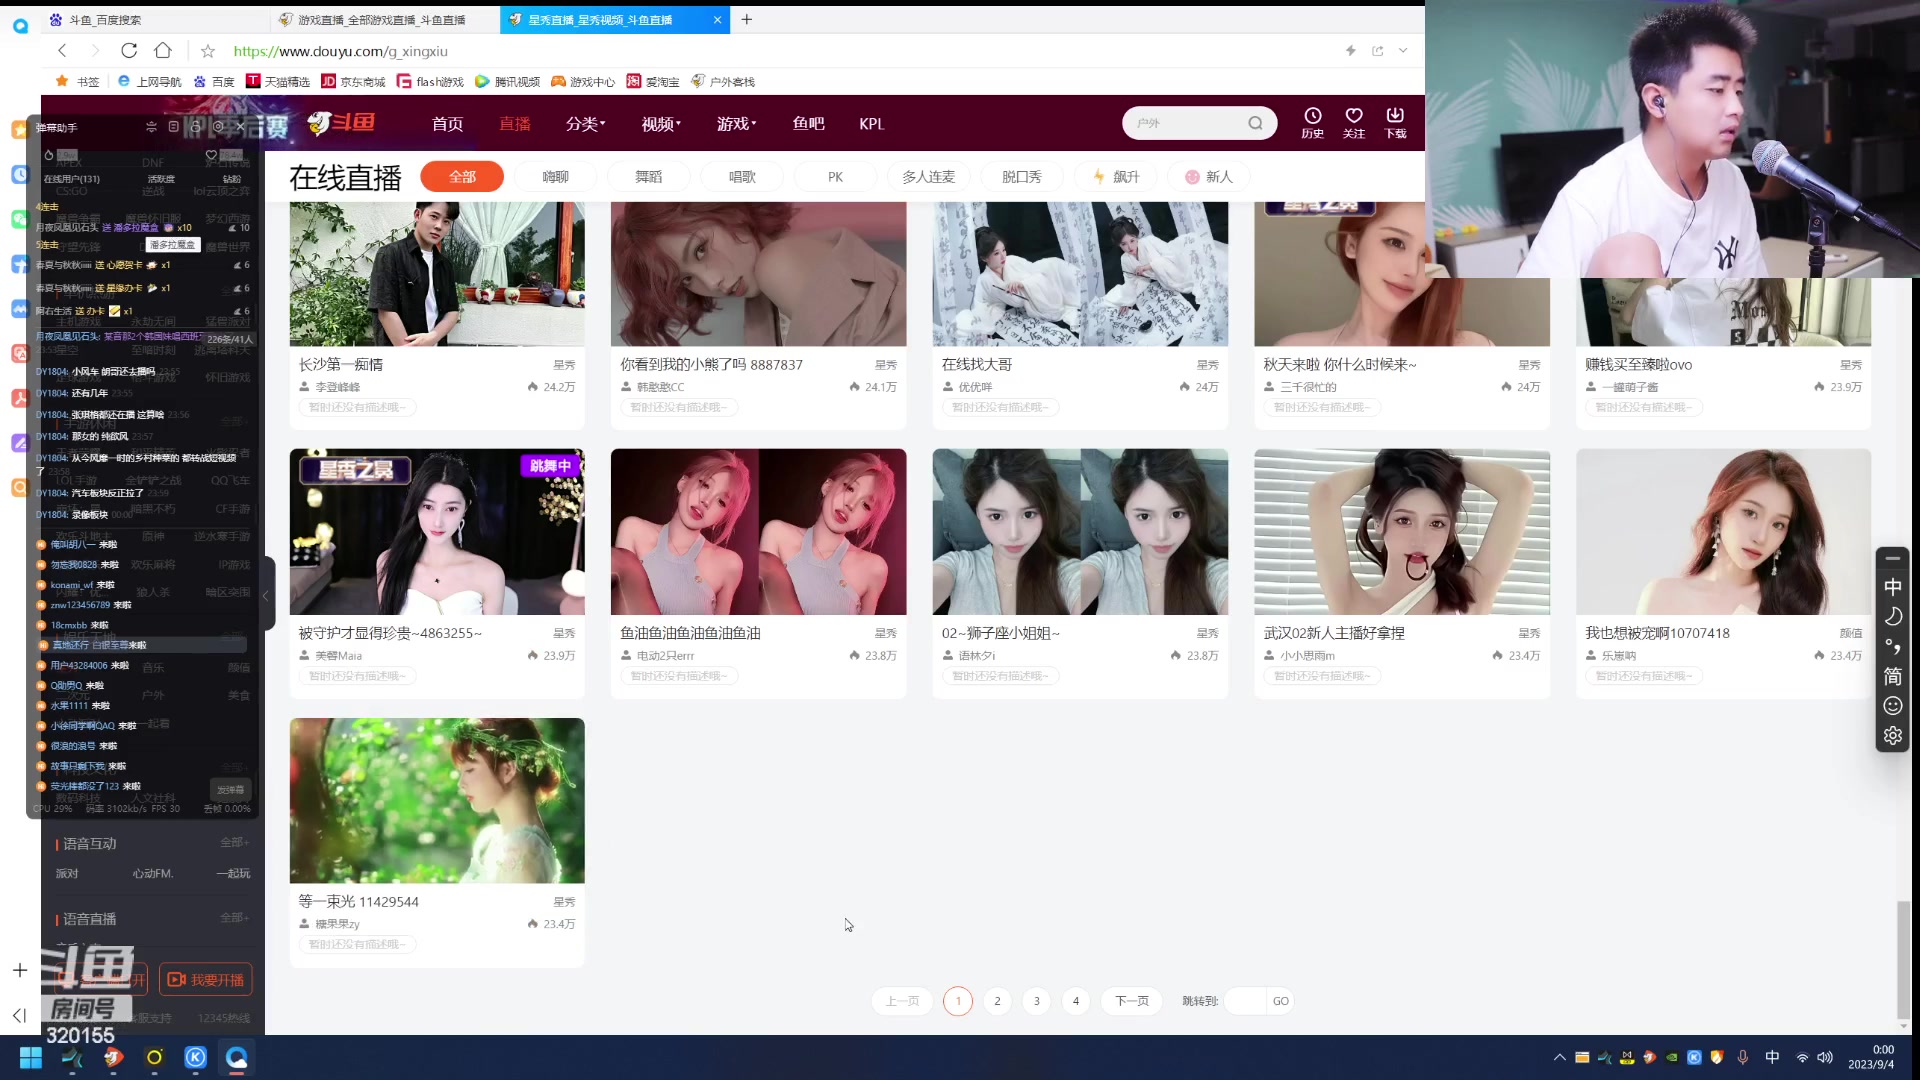Open 等一束光 11429544 stream thumbnail
The width and height of the screenshot is (1920, 1080).
[x=437, y=800]
